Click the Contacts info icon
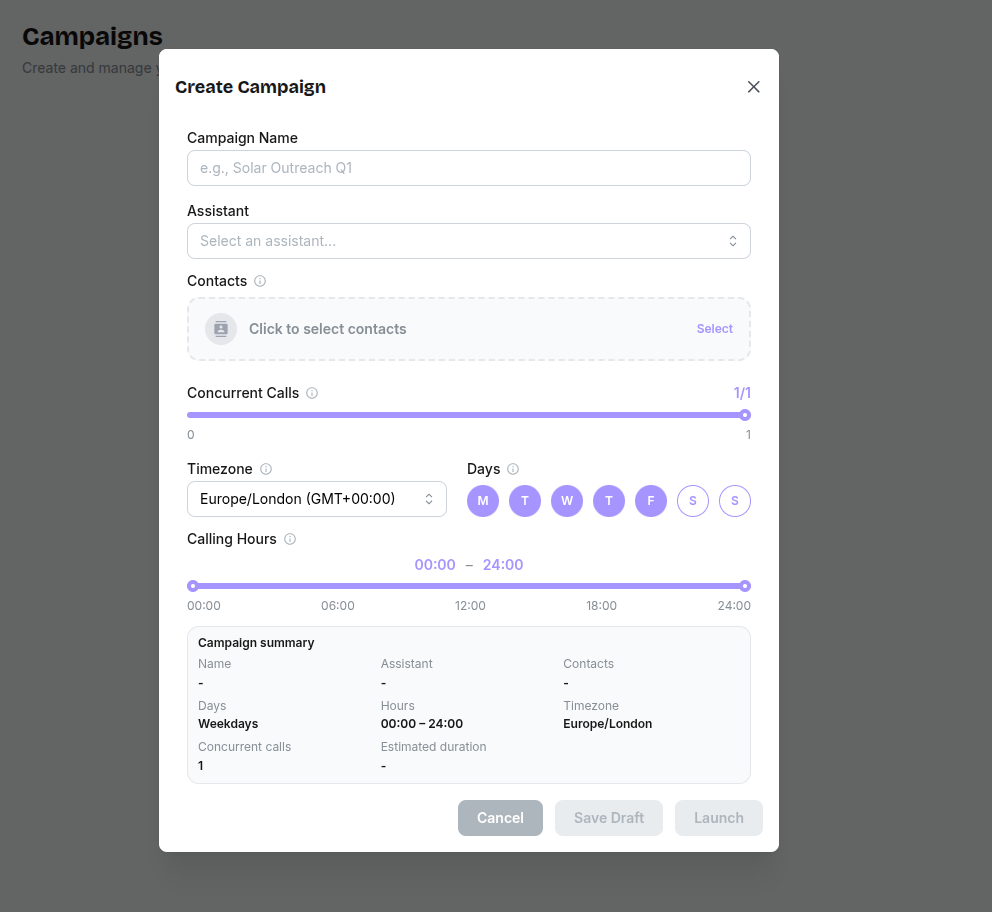 point(260,281)
